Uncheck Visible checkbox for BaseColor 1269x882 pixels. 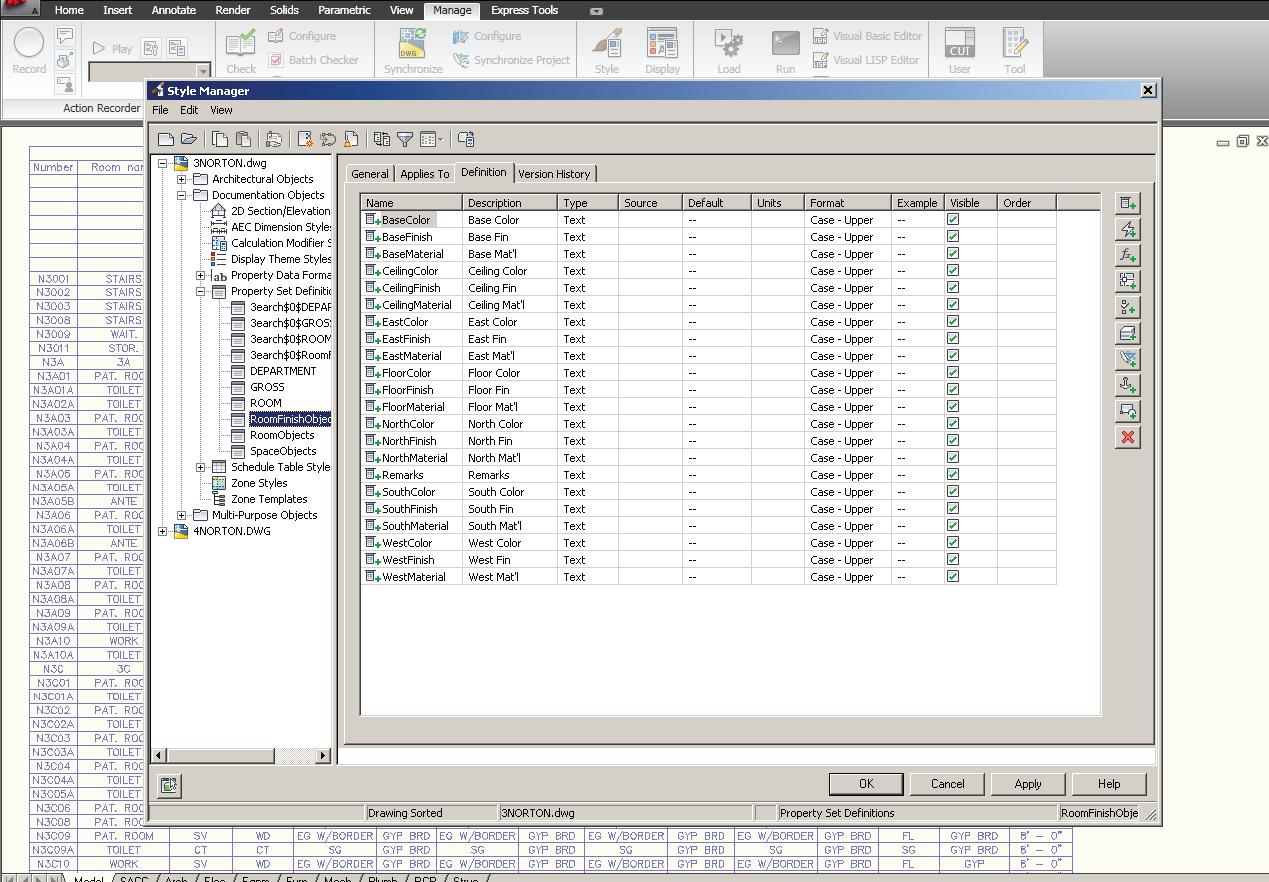point(953,219)
